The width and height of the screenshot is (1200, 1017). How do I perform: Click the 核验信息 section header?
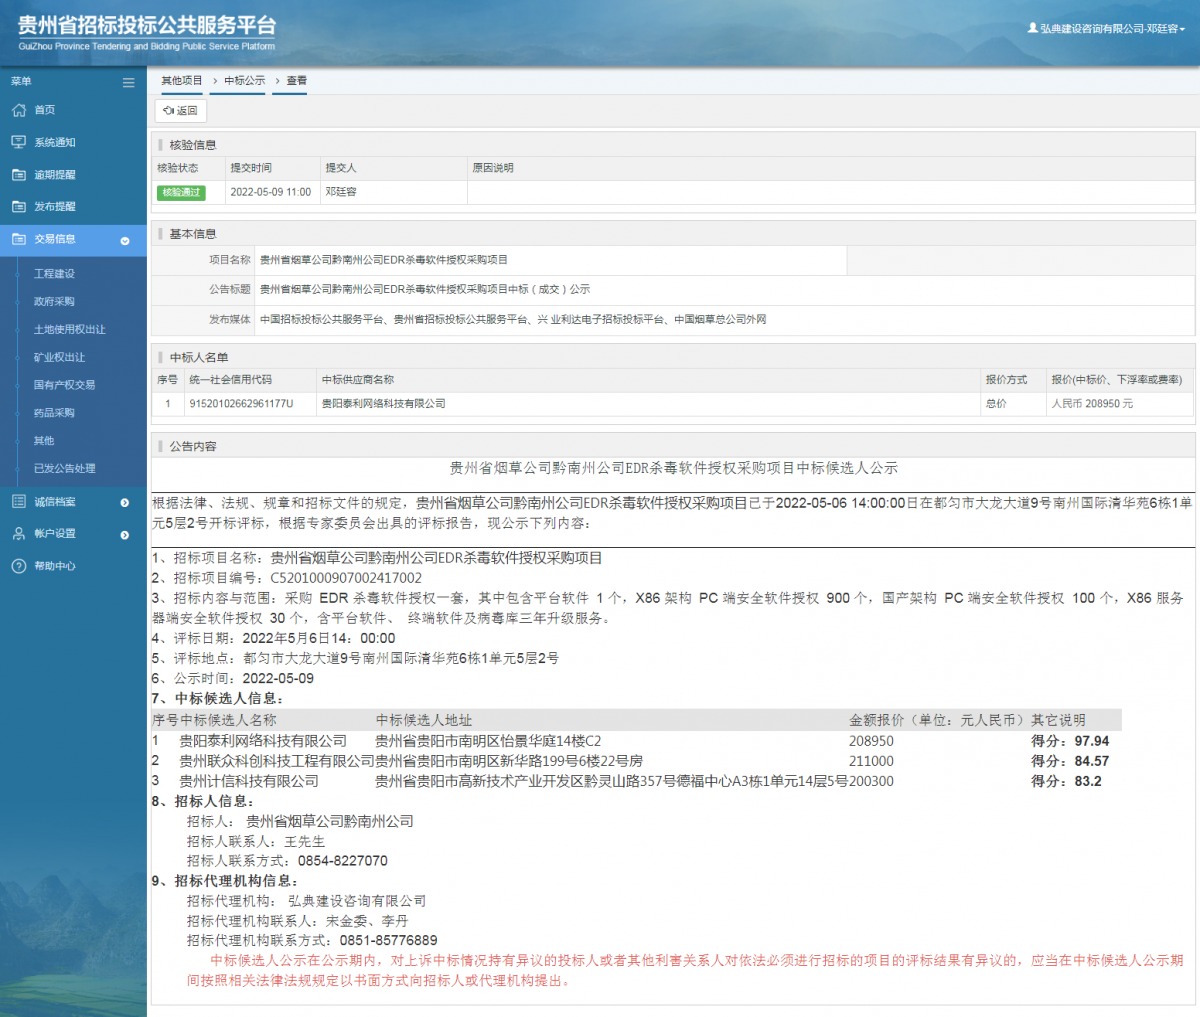tap(193, 145)
